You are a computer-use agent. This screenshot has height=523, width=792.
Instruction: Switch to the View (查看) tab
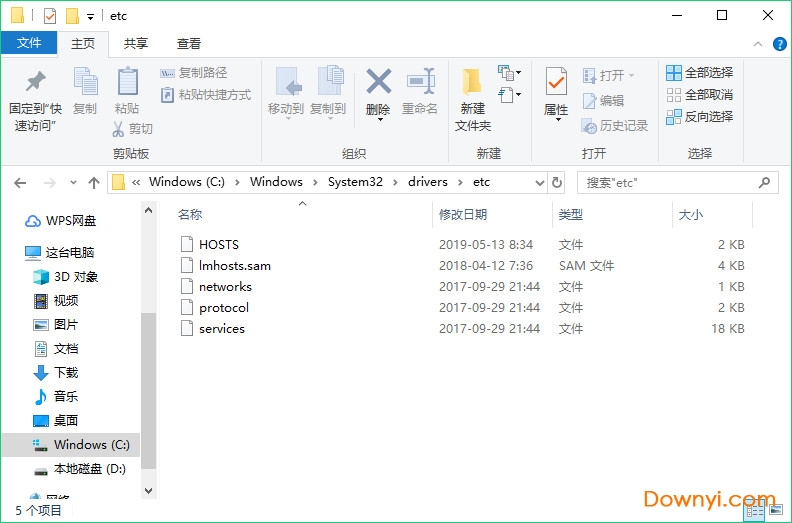pos(189,43)
